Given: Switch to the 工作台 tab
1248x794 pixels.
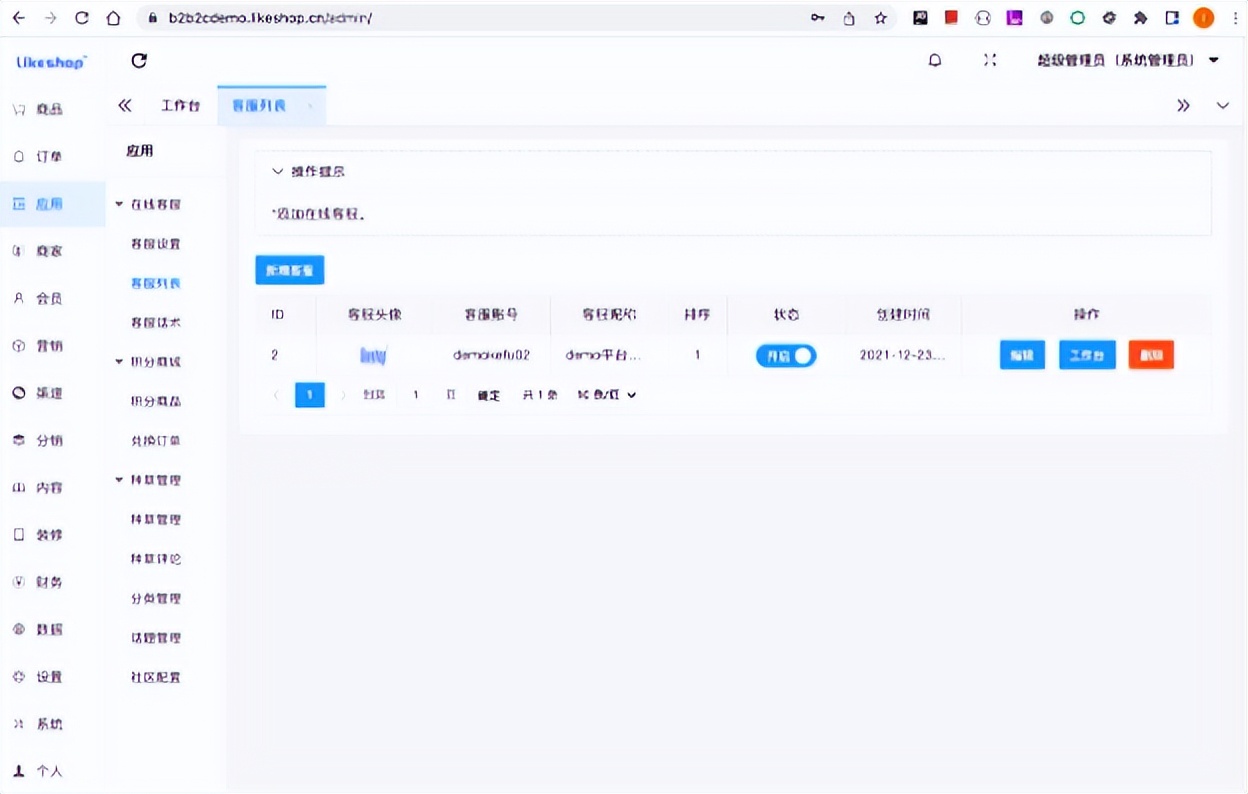Looking at the screenshot, I should pos(180,105).
